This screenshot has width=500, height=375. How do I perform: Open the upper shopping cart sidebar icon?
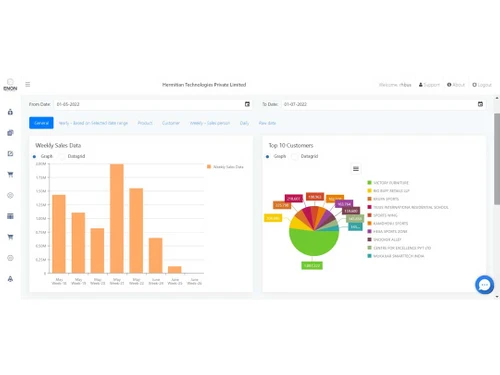coord(10,174)
